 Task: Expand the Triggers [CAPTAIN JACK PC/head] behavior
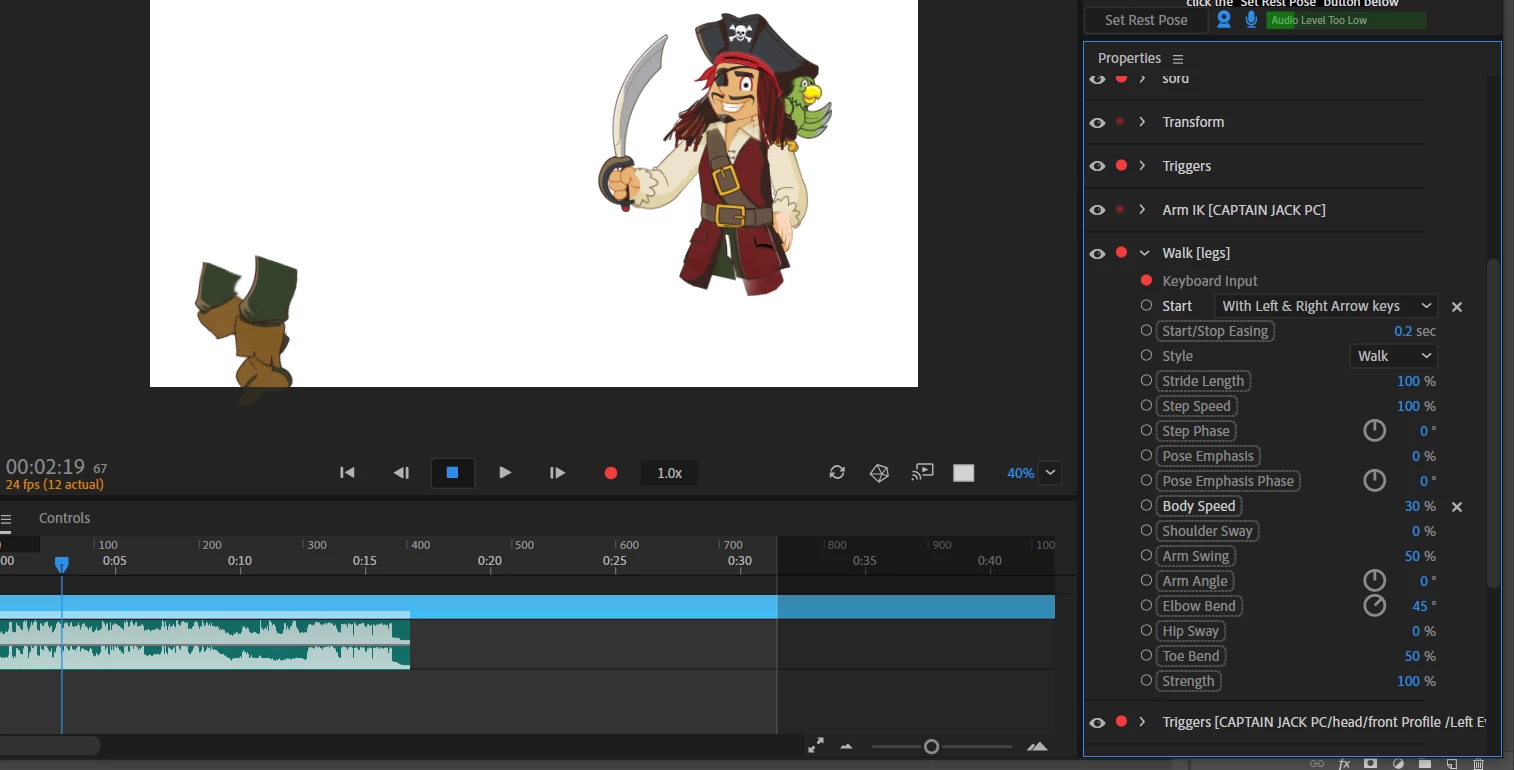1142,722
